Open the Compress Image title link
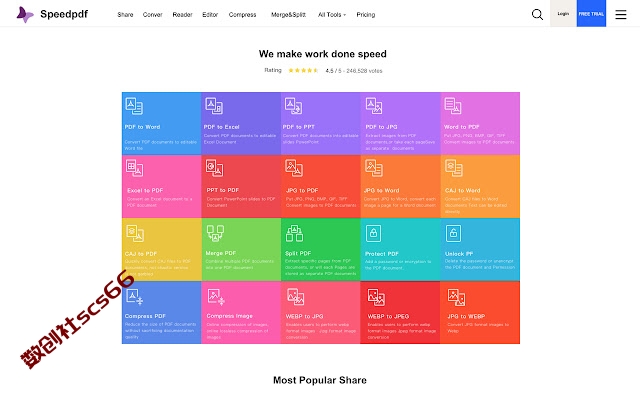 [229, 316]
